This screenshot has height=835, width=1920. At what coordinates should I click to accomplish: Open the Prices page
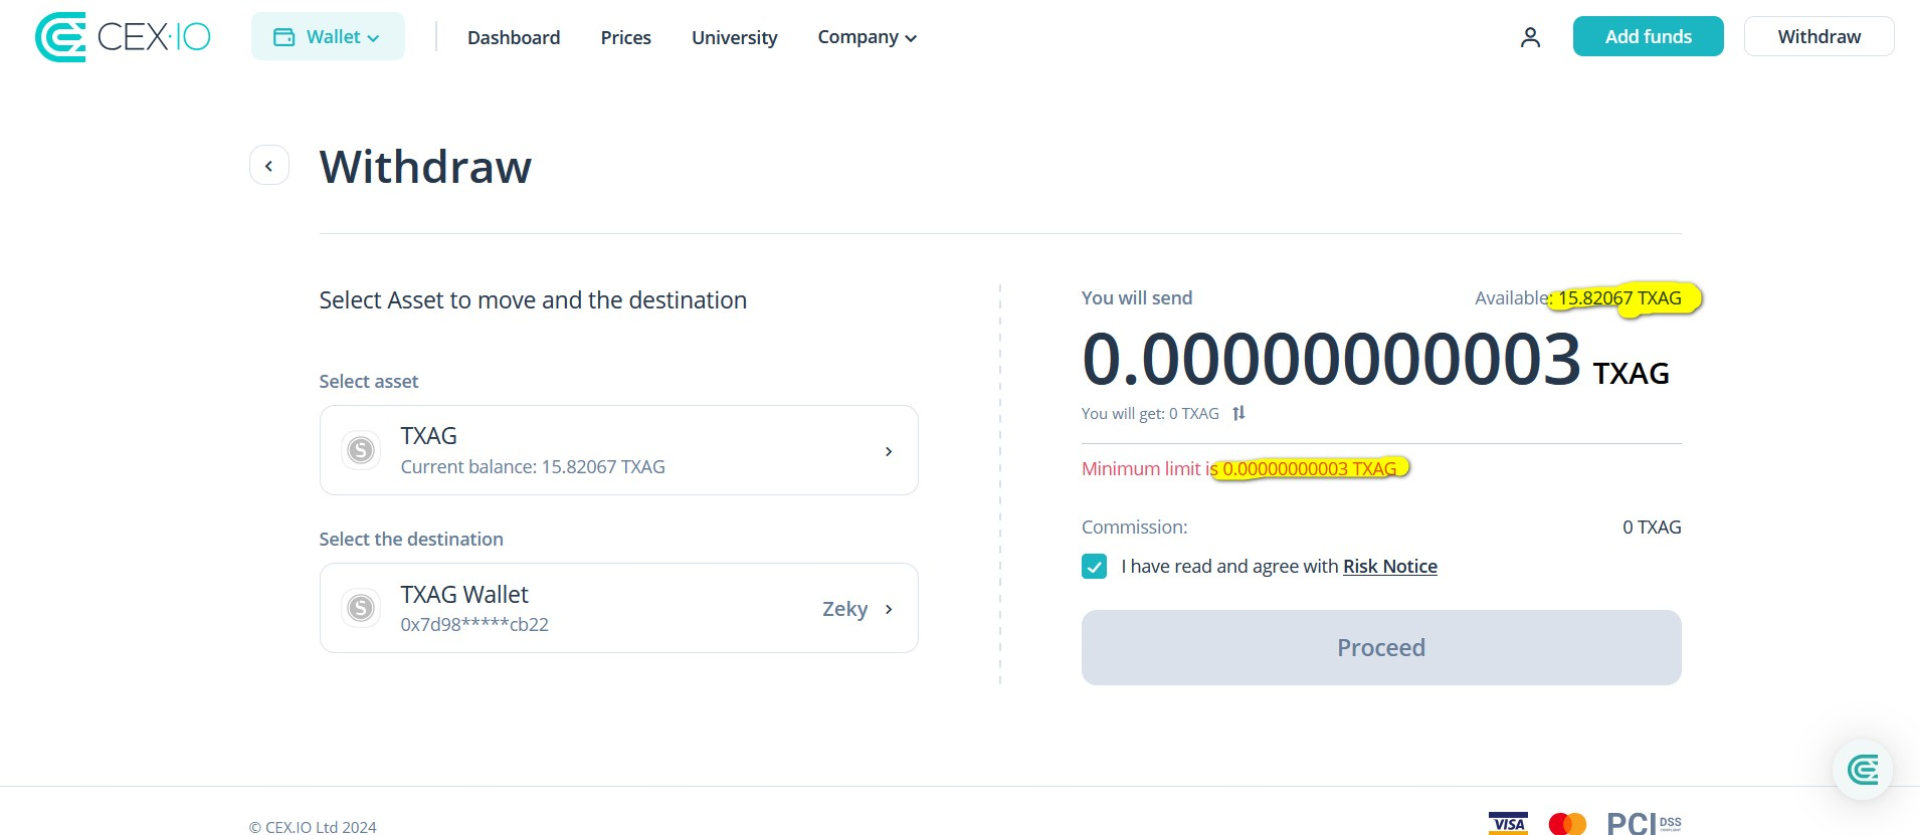coord(626,38)
